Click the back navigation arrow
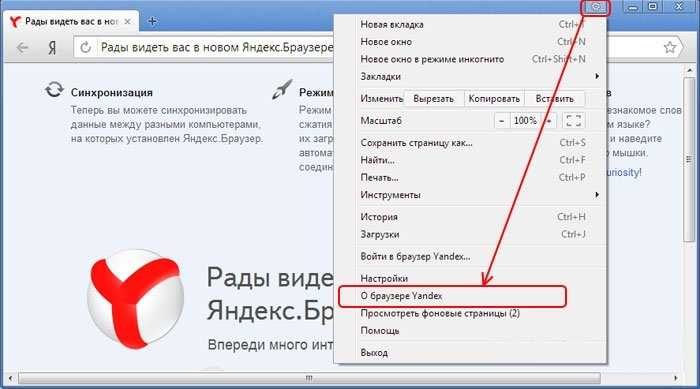Viewport: 700px width, 389px height. [x=22, y=47]
